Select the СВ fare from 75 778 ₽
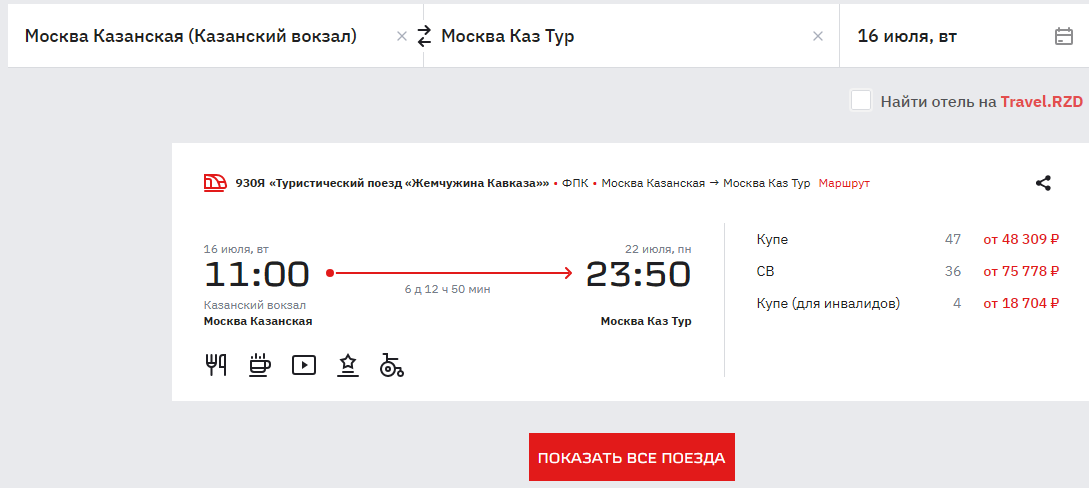Viewport: 1089px width, 488px height. tap(908, 271)
